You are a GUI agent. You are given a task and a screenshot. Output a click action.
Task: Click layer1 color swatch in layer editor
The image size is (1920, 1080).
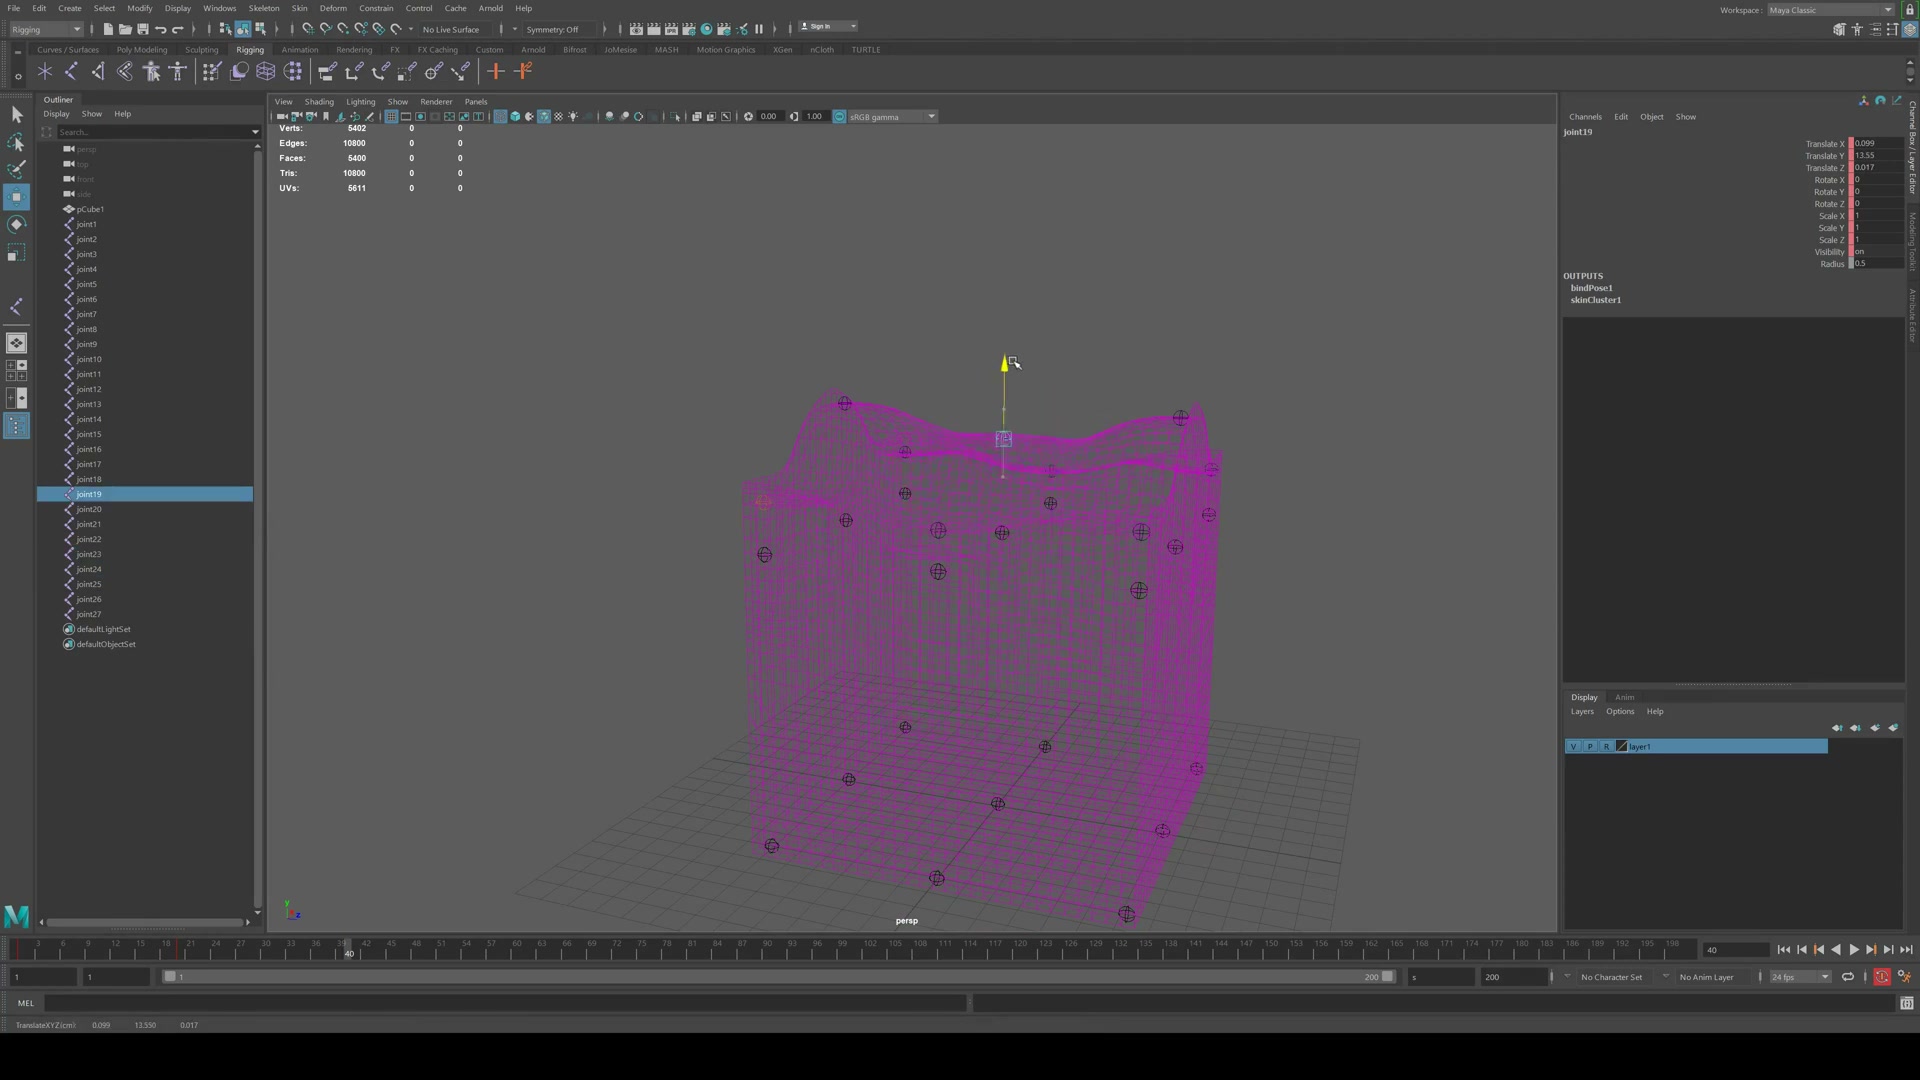tap(1622, 747)
